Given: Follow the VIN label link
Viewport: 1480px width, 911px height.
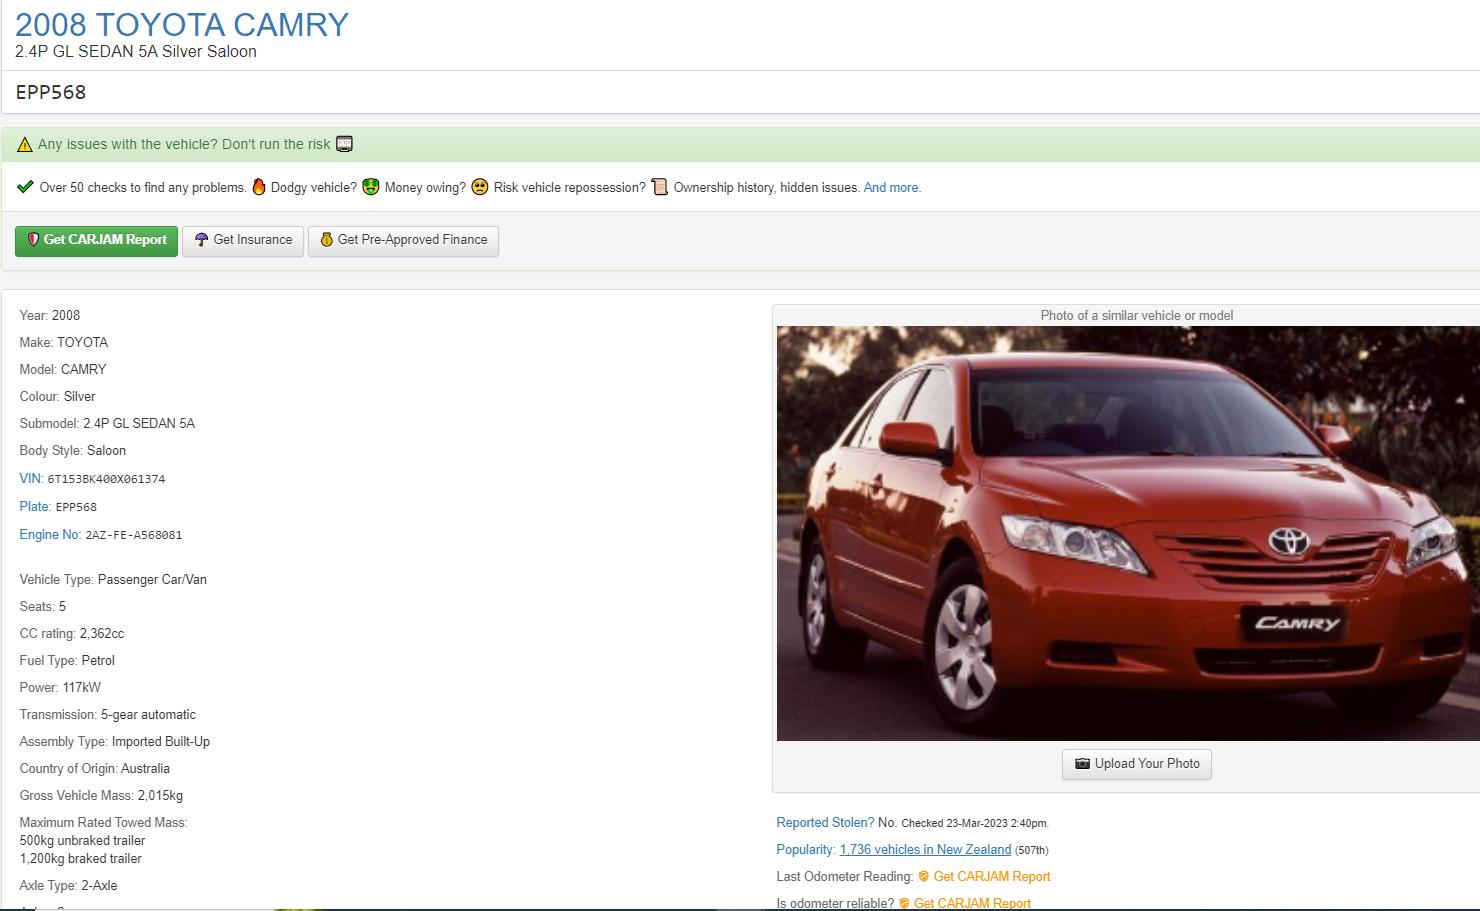Looking at the screenshot, I should pyautogui.click(x=30, y=478).
